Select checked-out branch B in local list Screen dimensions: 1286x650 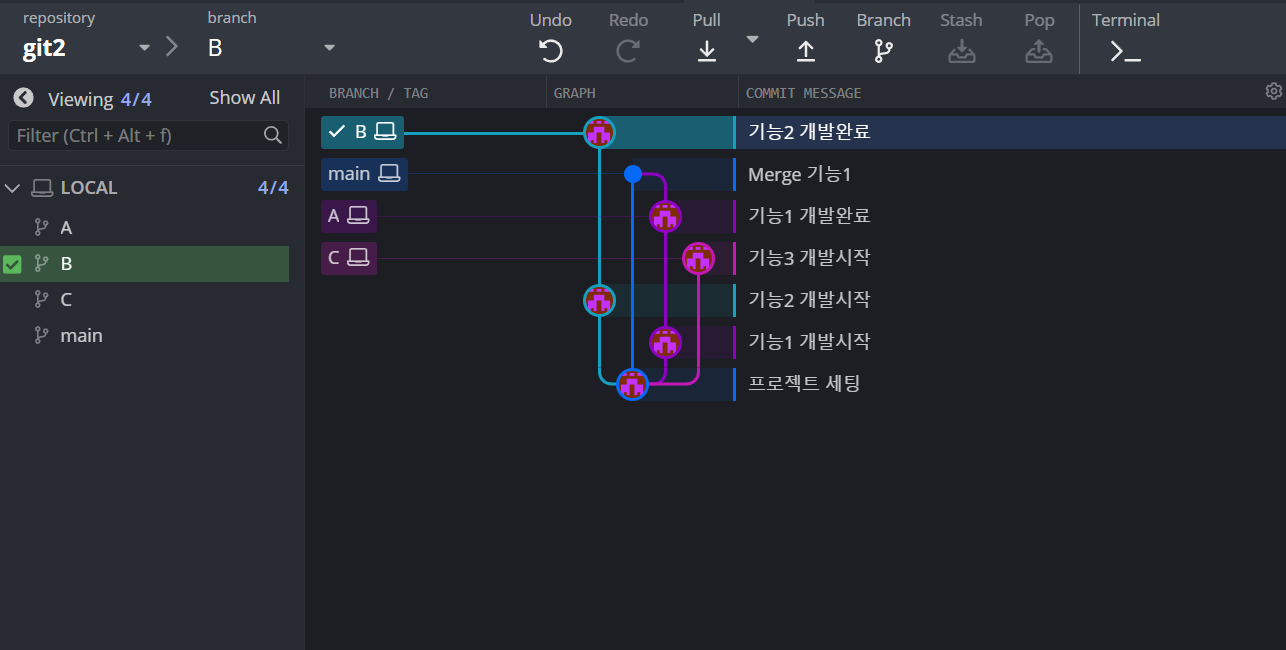(x=145, y=264)
